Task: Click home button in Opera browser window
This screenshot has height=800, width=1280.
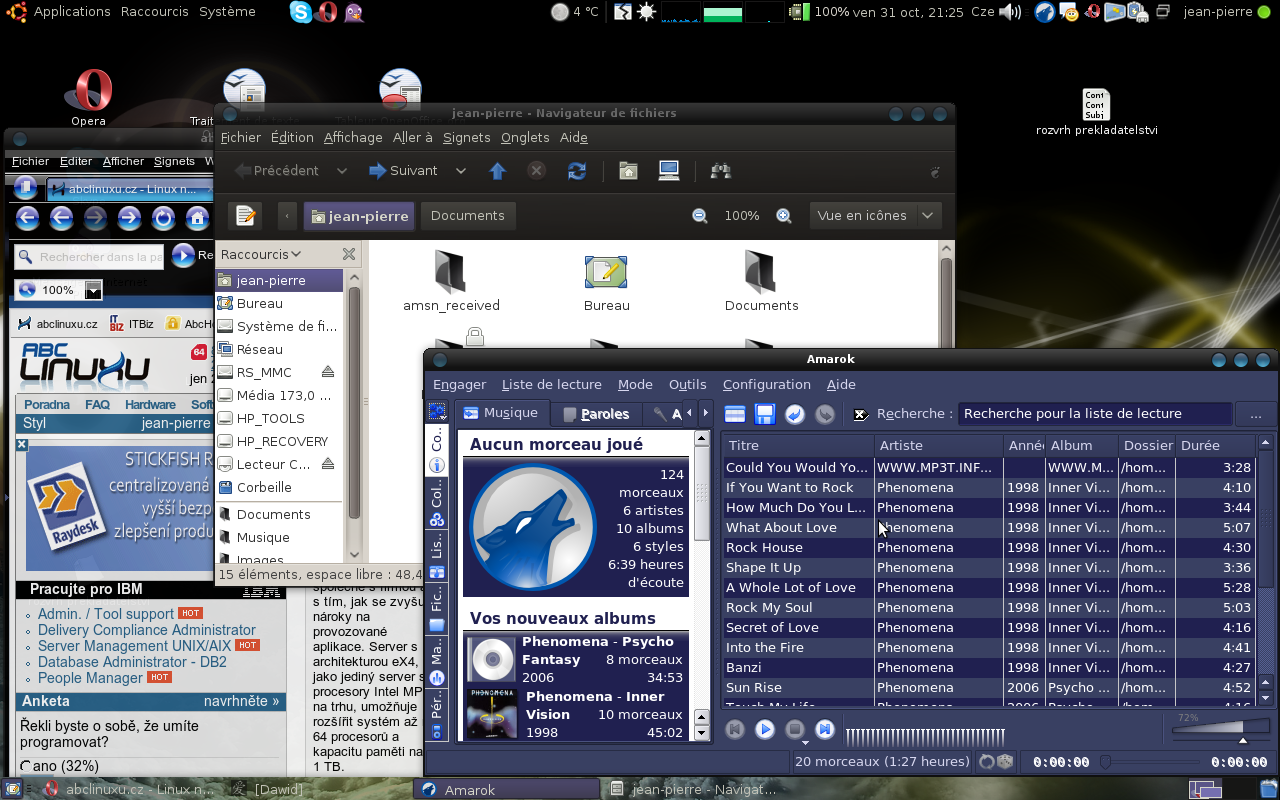Action: pos(197,218)
